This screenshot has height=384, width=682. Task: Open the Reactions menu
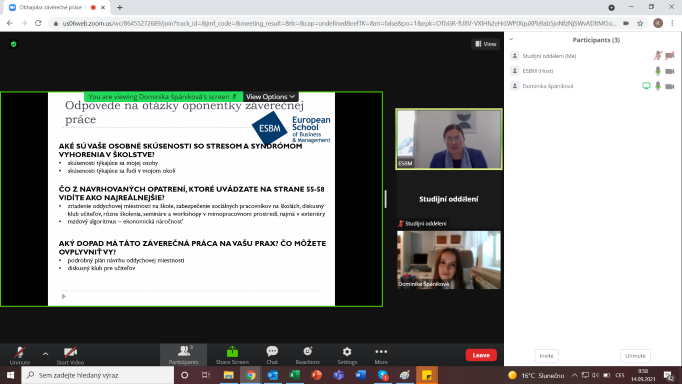[x=308, y=355]
